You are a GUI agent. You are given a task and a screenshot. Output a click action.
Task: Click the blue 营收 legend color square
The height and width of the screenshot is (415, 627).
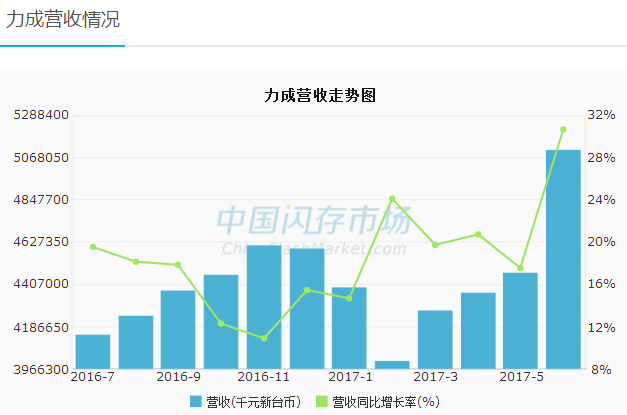pyautogui.click(x=196, y=401)
